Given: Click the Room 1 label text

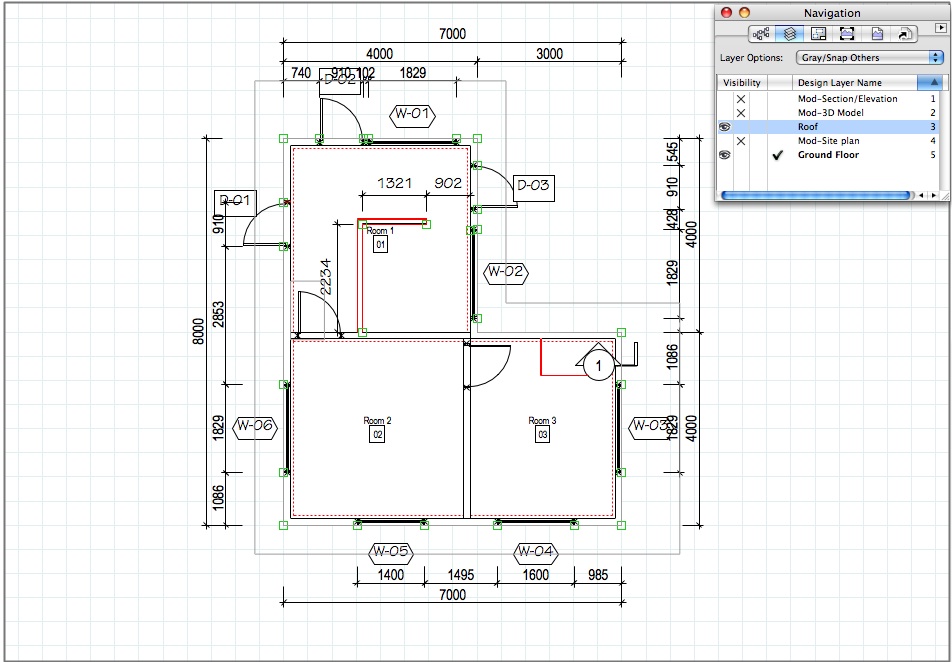Looking at the screenshot, I should (380, 231).
